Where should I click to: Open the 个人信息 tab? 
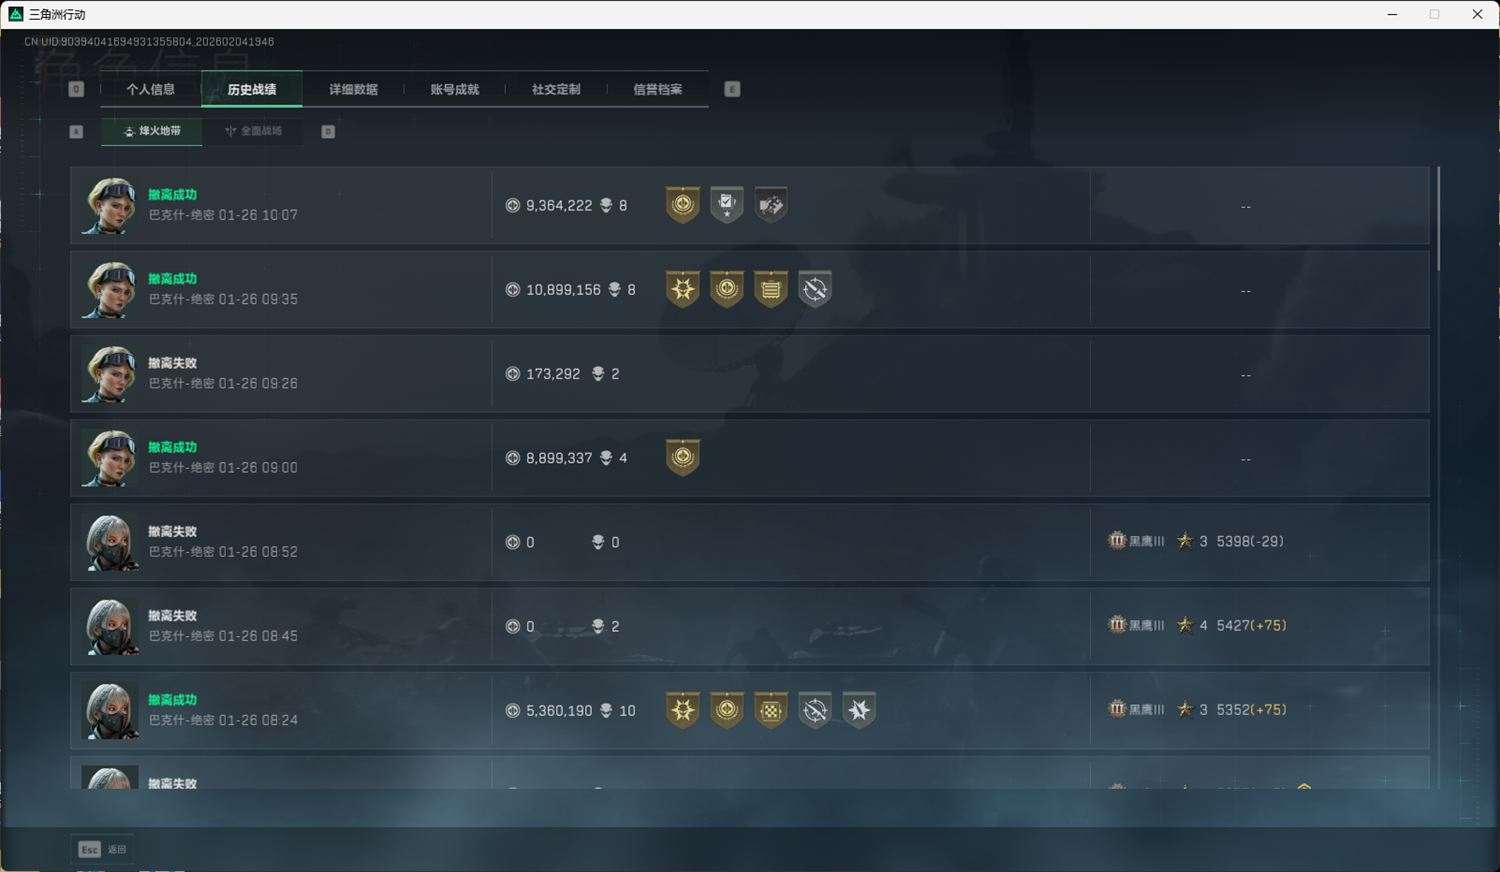(151, 89)
